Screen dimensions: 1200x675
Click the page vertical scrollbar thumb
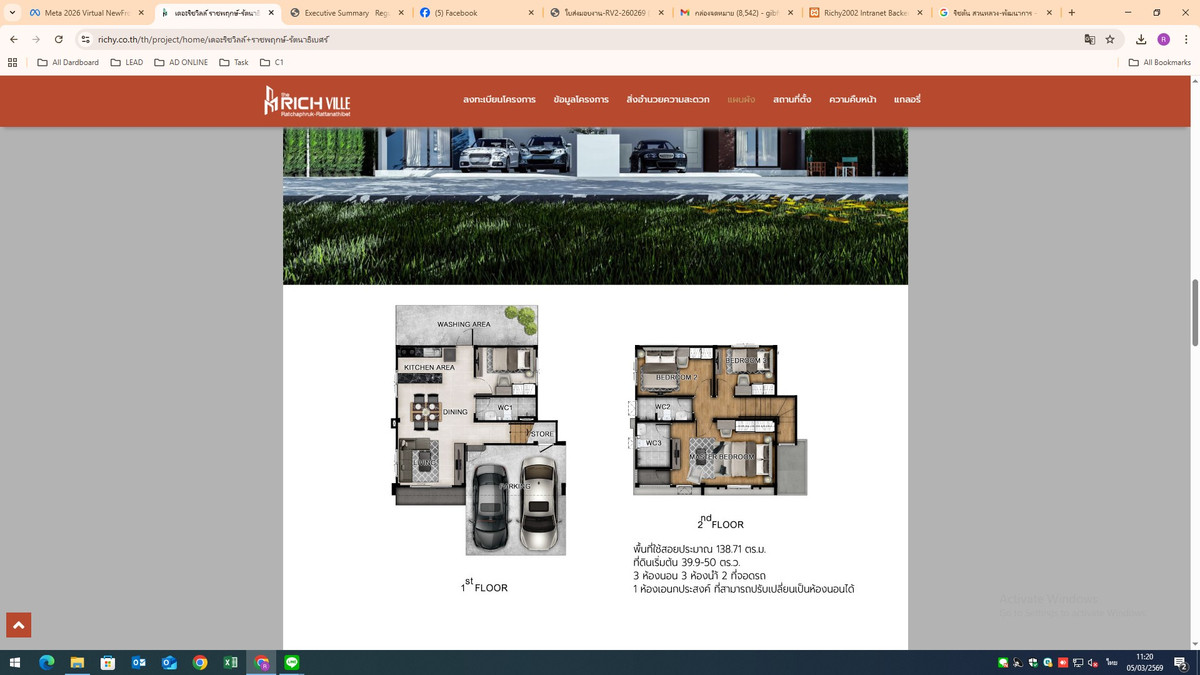coord(1194,312)
